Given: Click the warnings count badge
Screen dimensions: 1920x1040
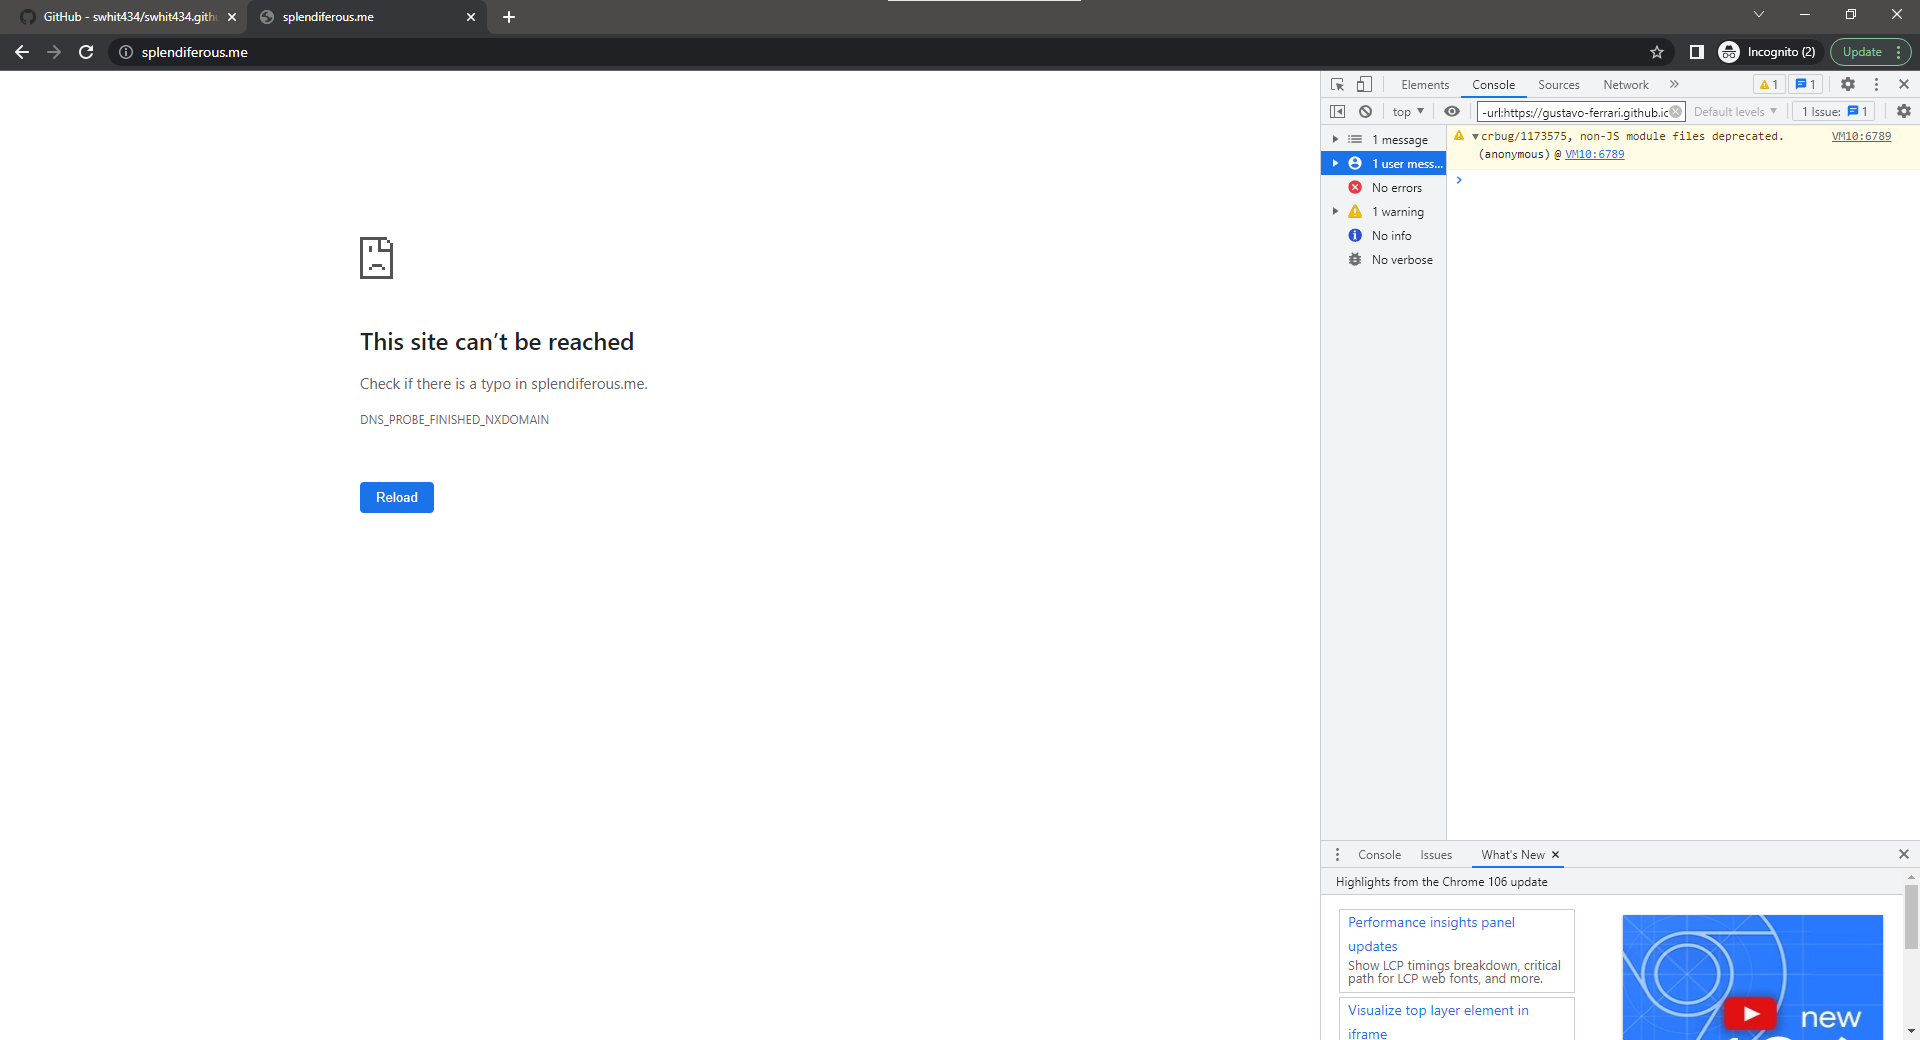Looking at the screenshot, I should [1768, 85].
